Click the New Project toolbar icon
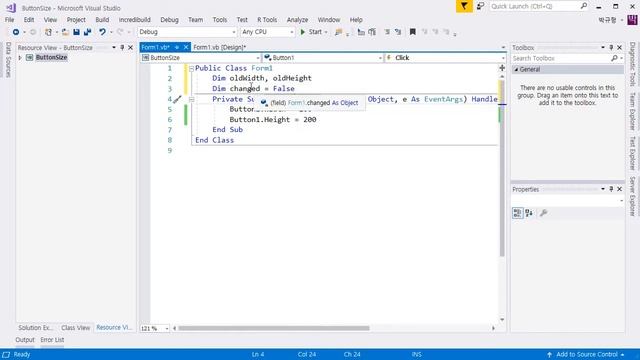 click(x=48, y=32)
